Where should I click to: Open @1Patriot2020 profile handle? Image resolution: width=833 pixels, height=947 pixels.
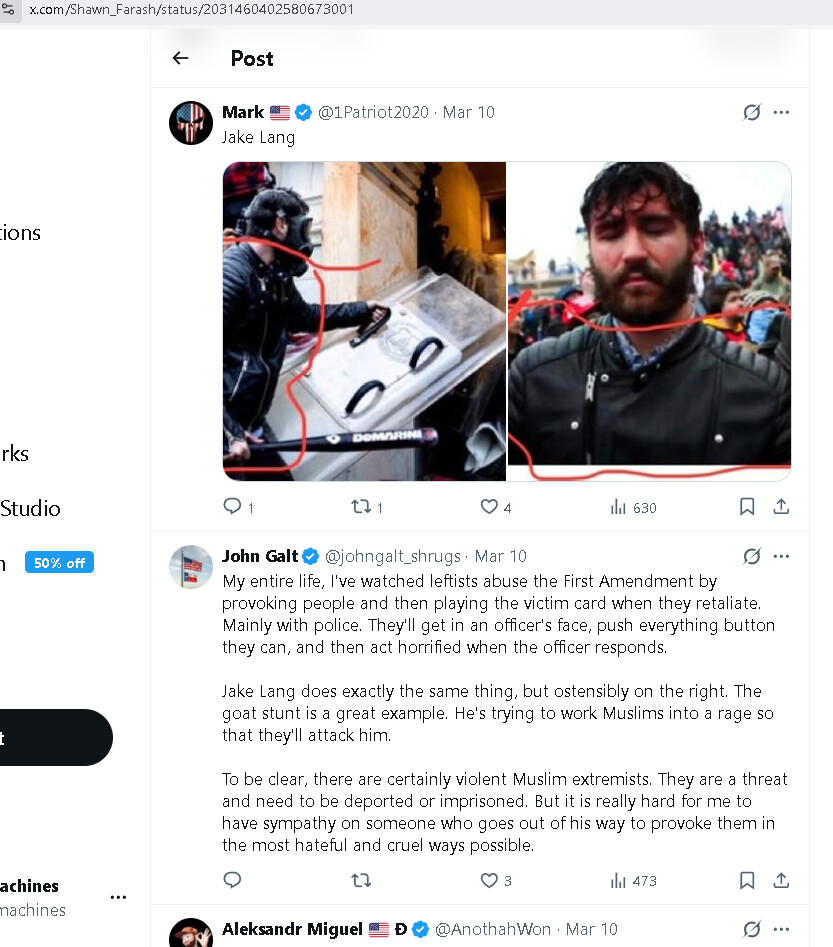click(375, 112)
